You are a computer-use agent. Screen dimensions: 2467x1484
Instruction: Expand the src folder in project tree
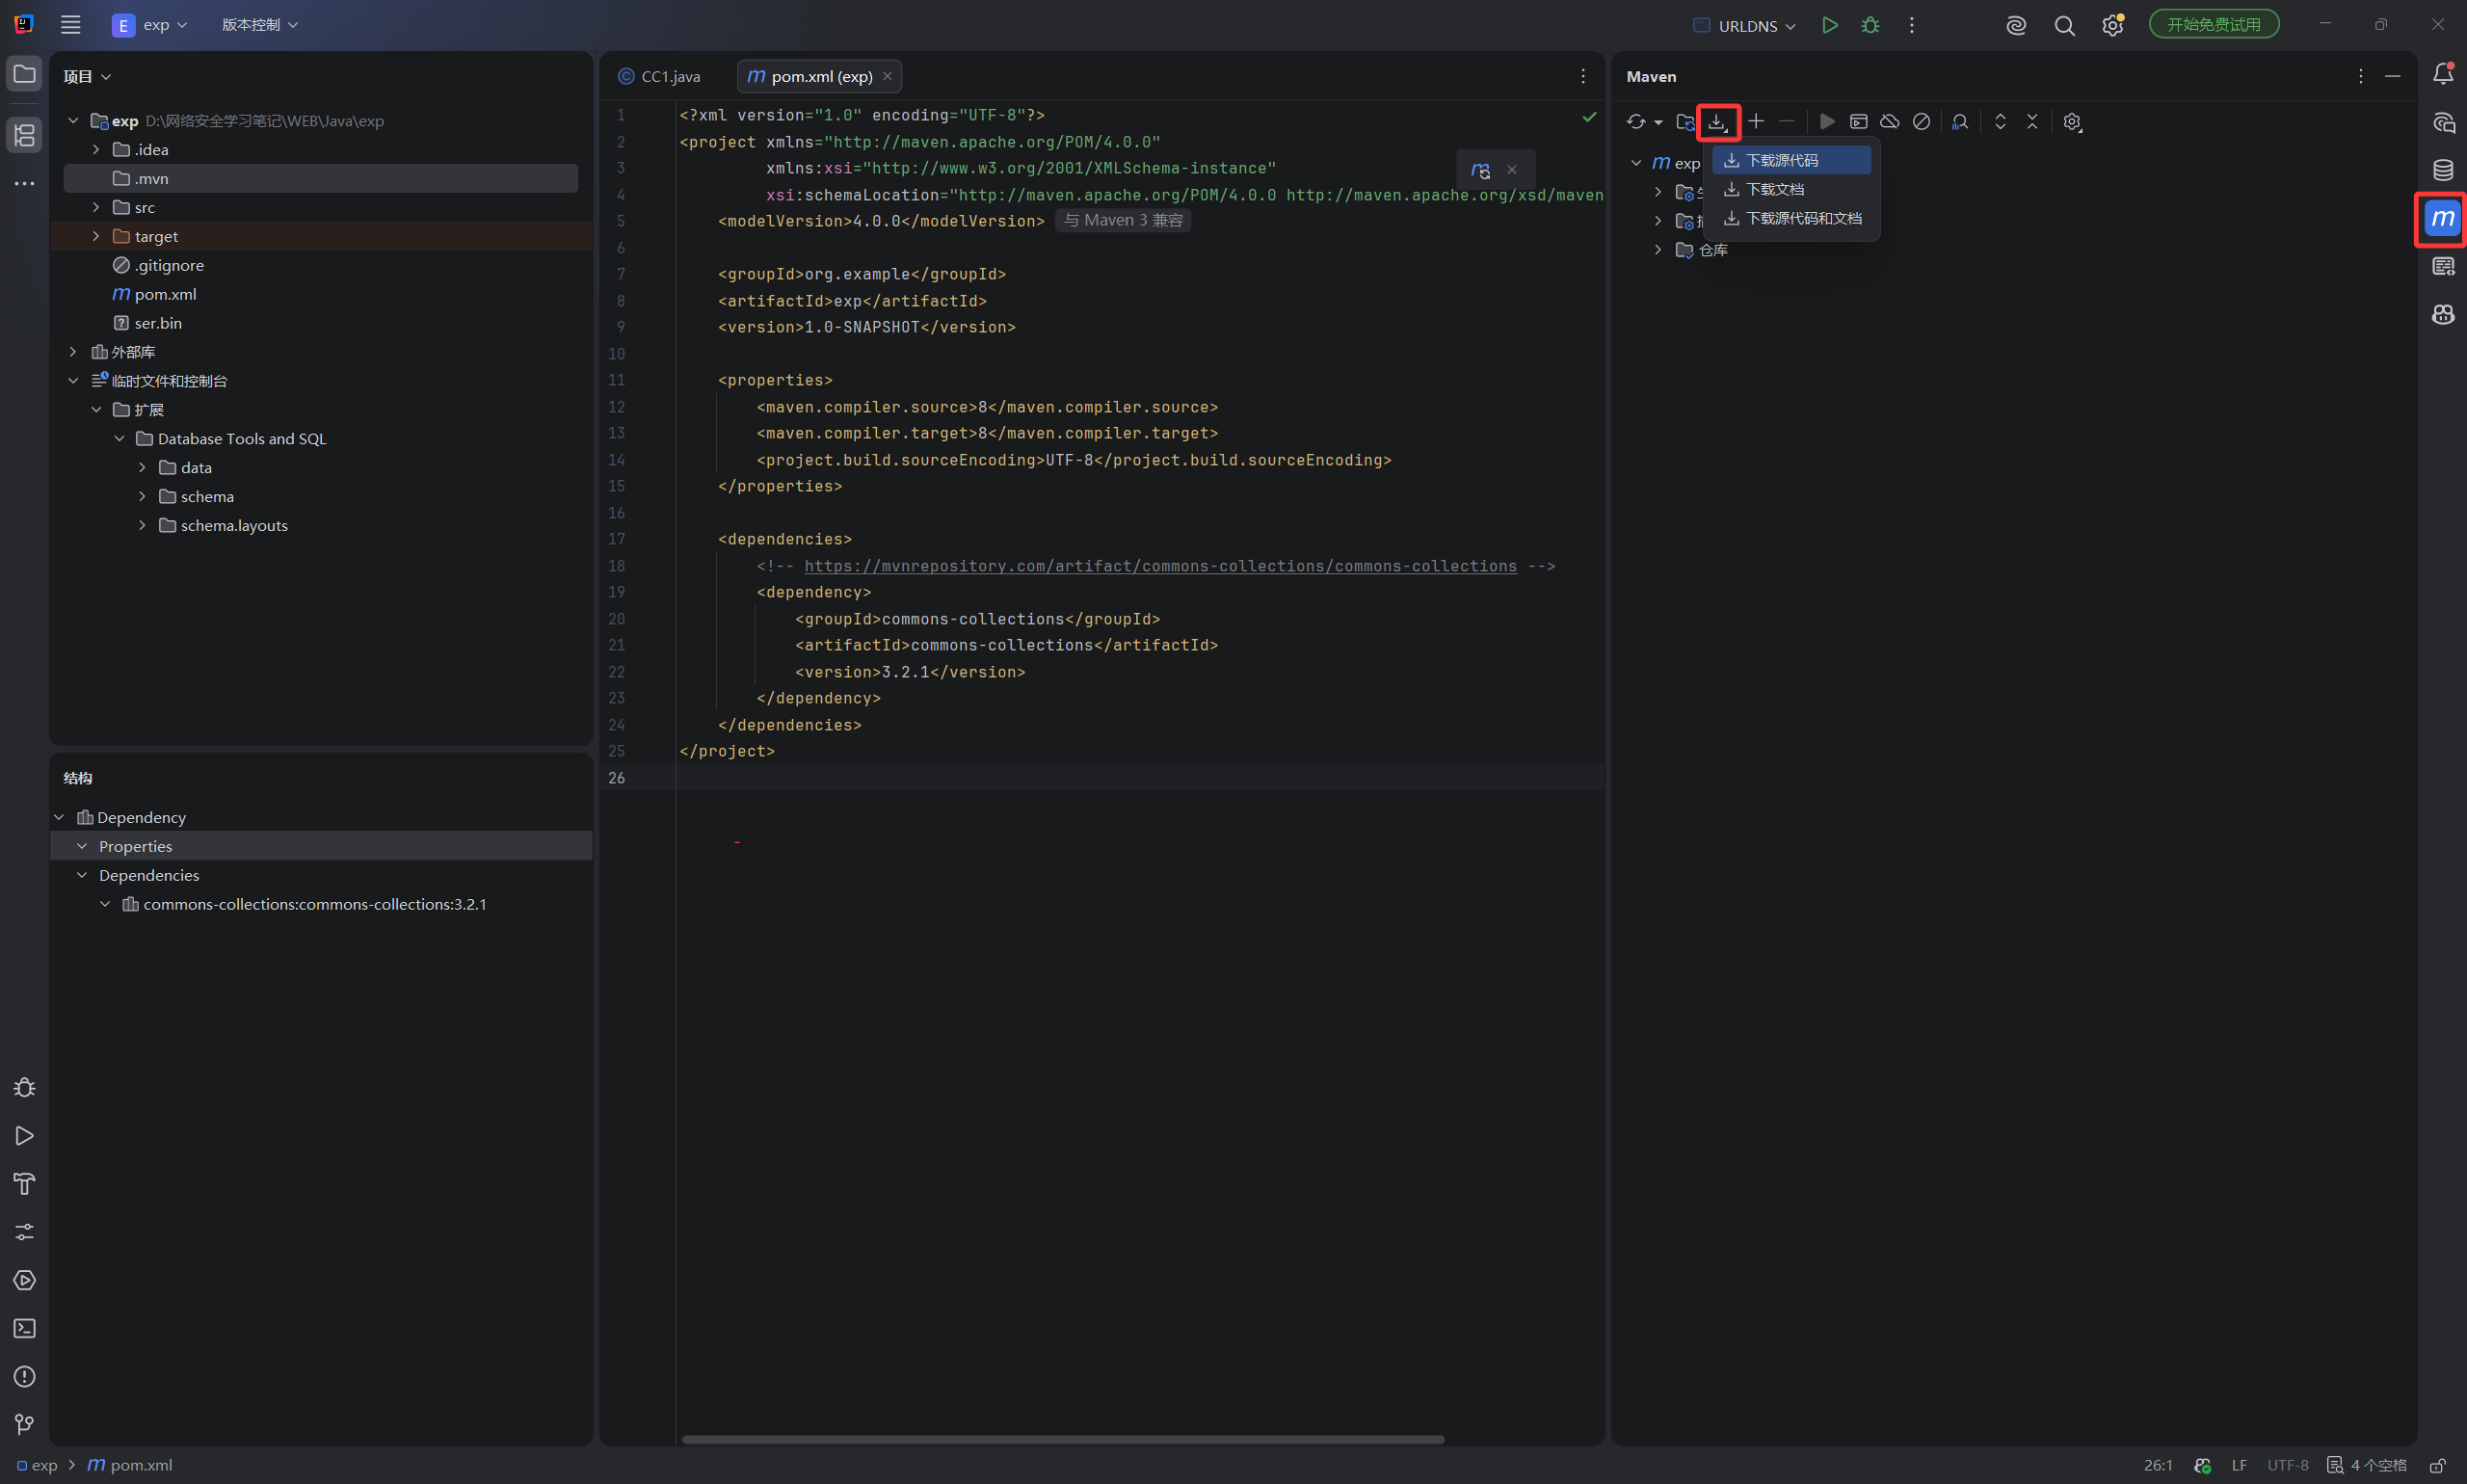point(96,207)
